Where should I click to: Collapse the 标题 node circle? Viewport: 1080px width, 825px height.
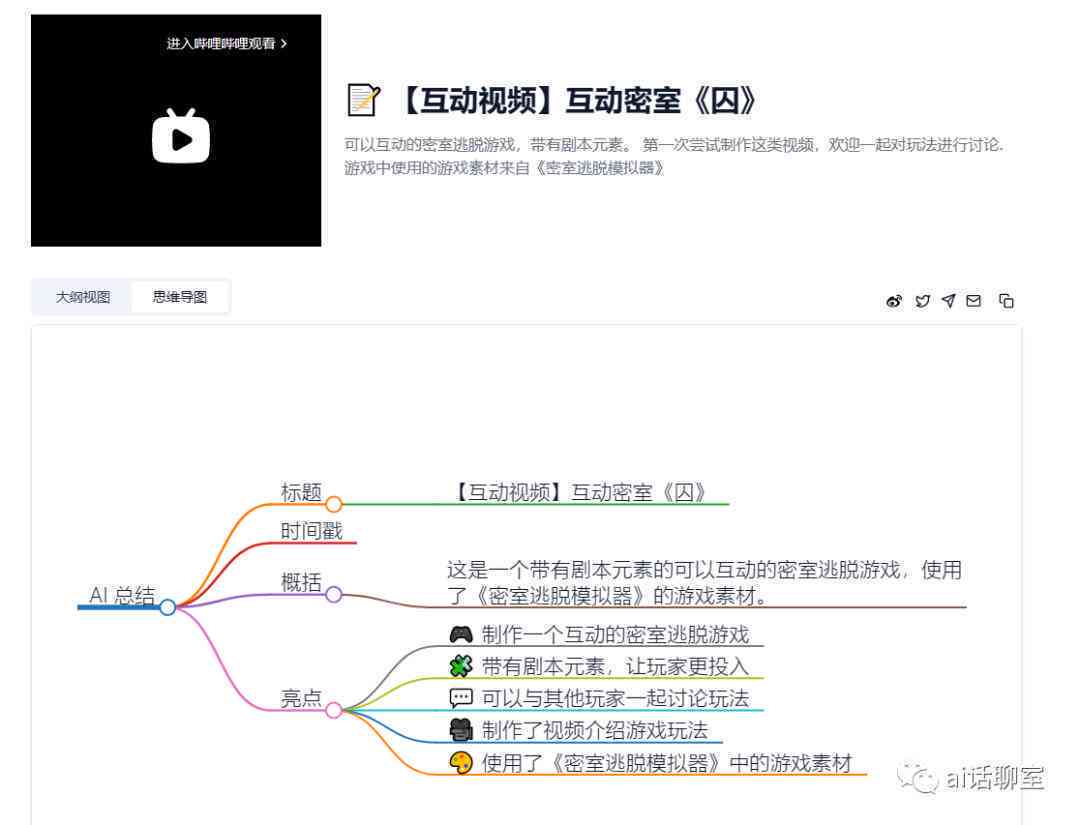point(333,504)
